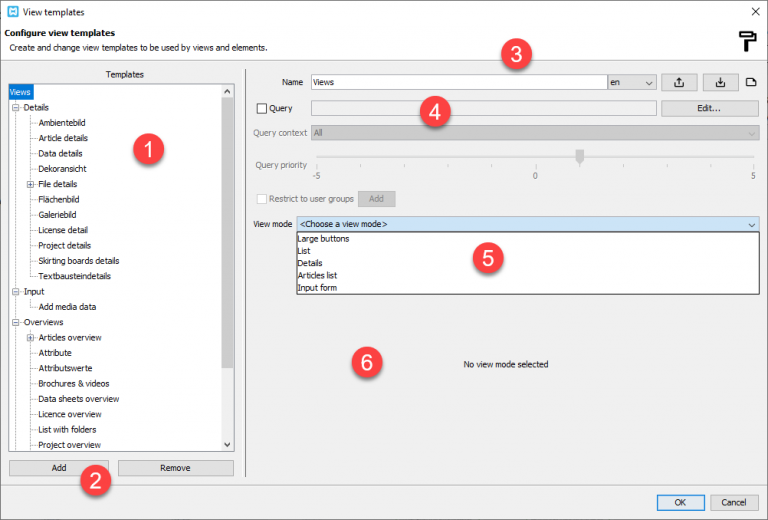Select Textbausteindetails template

point(74,276)
